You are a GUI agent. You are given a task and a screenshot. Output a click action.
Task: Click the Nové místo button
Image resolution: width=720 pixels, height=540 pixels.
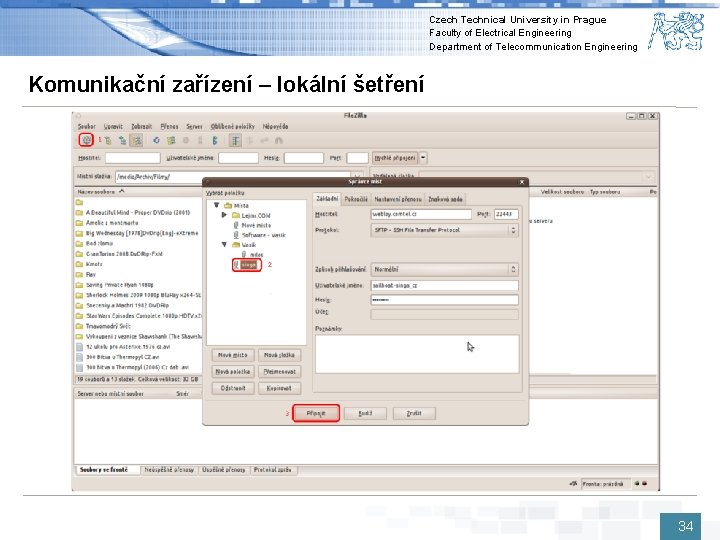tap(233, 355)
